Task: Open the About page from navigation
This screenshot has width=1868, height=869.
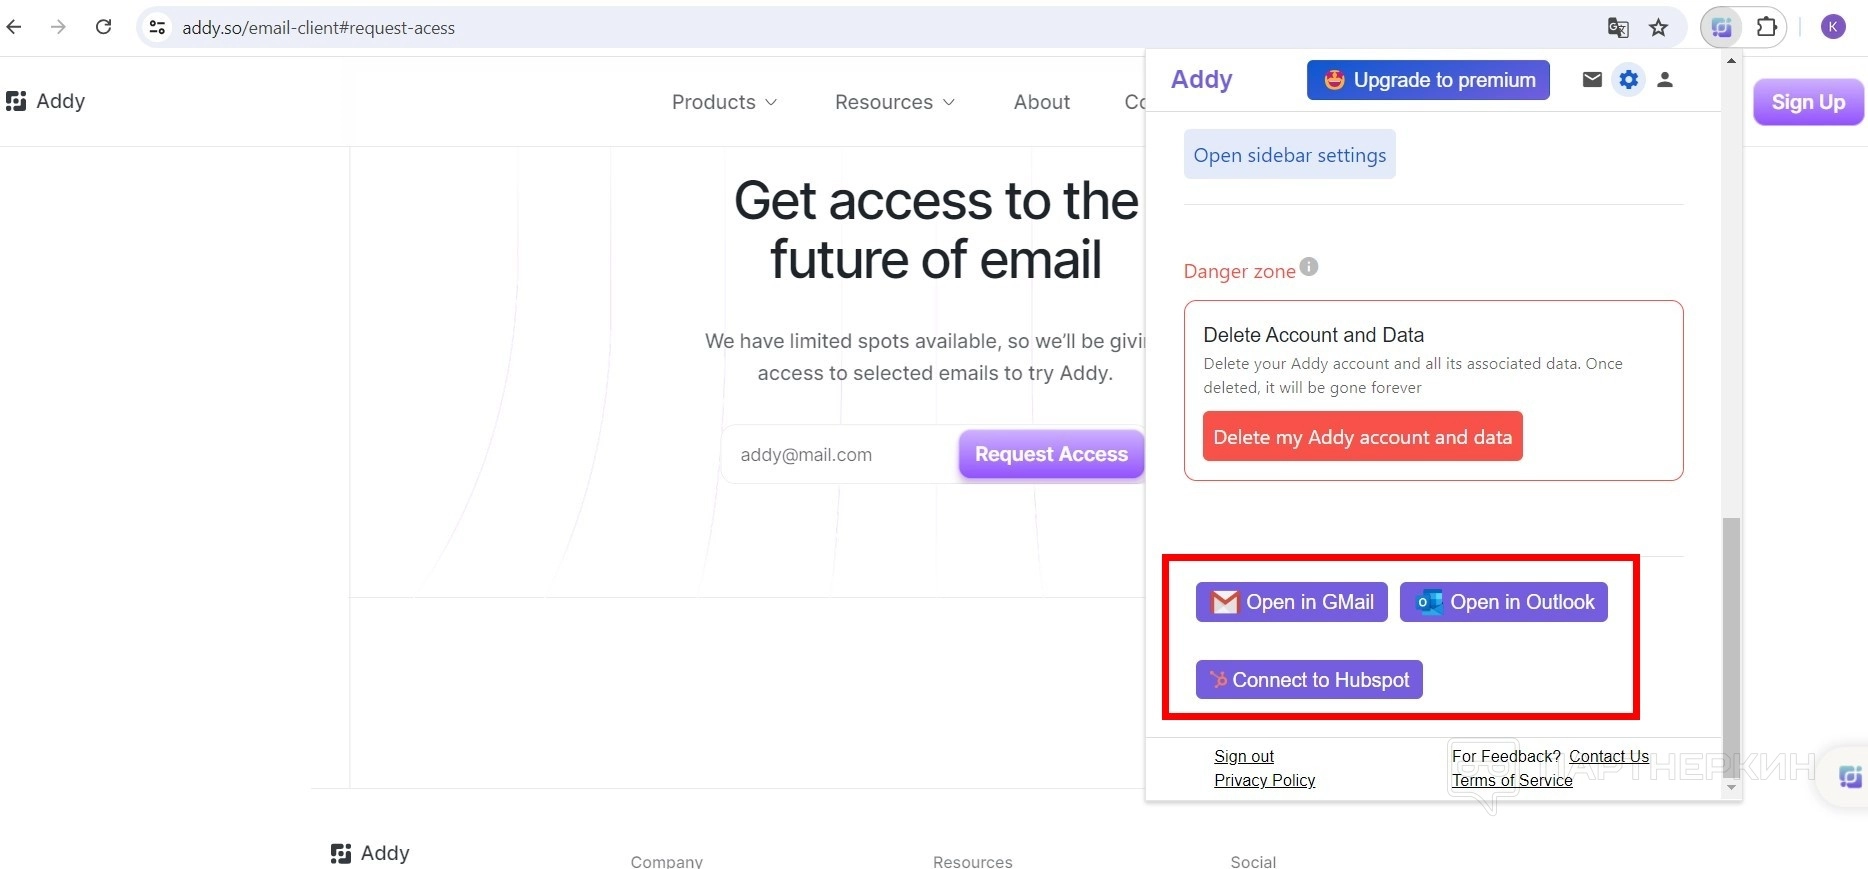Action: point(1041,102)
